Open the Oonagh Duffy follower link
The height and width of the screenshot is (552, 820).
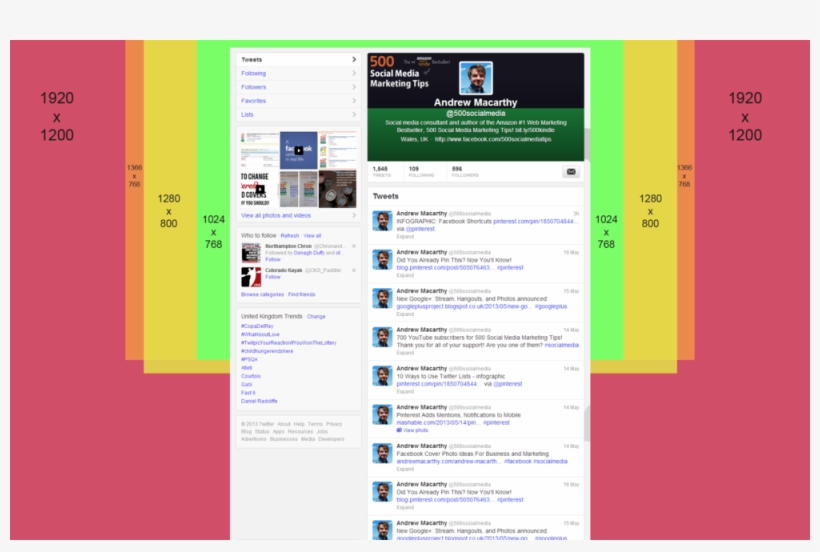[309, 253]
